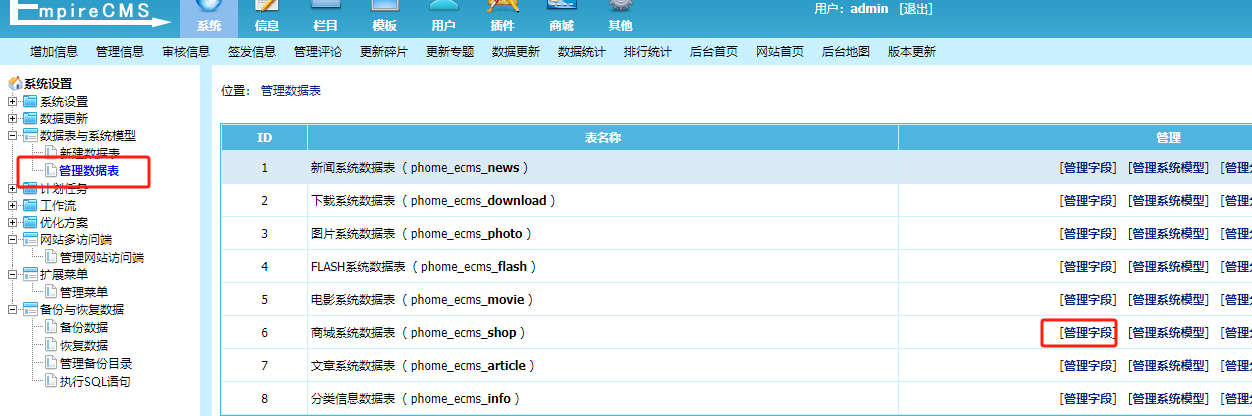Open the 商城 top navigation icon
The width and height of the screenshot is (1252, 416).
561,17
